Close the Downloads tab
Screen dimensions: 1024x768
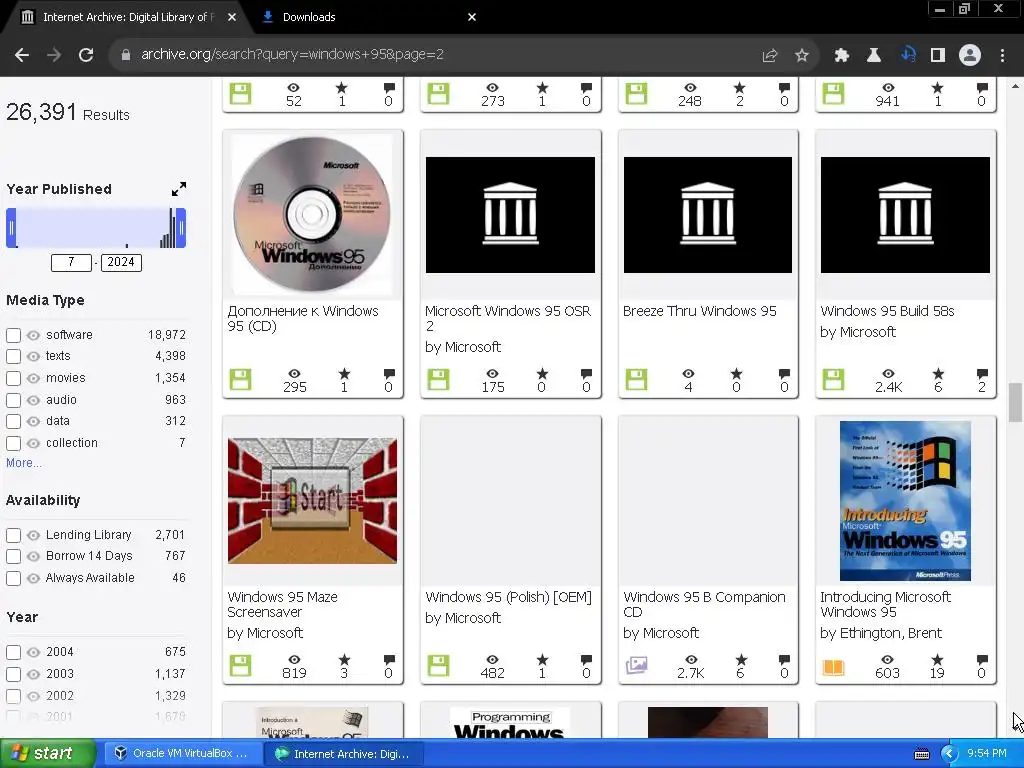472,17
